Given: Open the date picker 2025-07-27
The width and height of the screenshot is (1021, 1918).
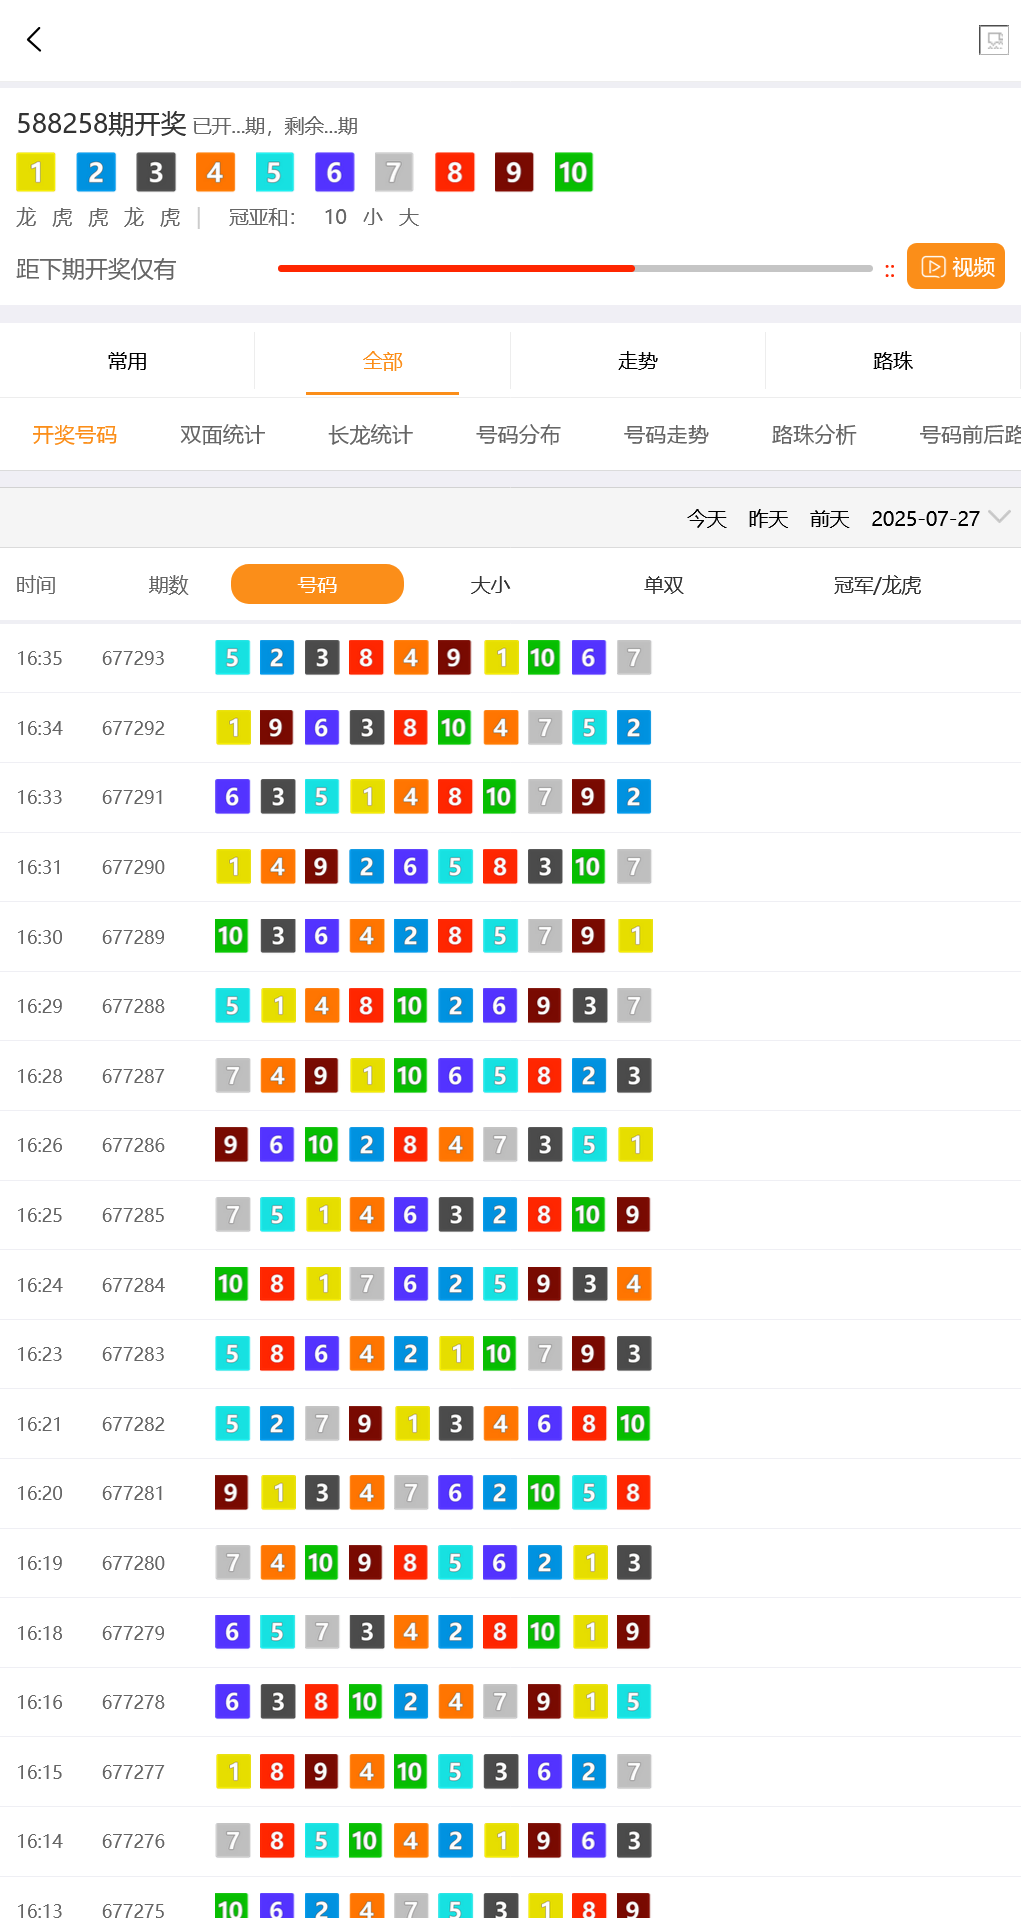Looking at the screenshot, I should click(x=925, y=519).
